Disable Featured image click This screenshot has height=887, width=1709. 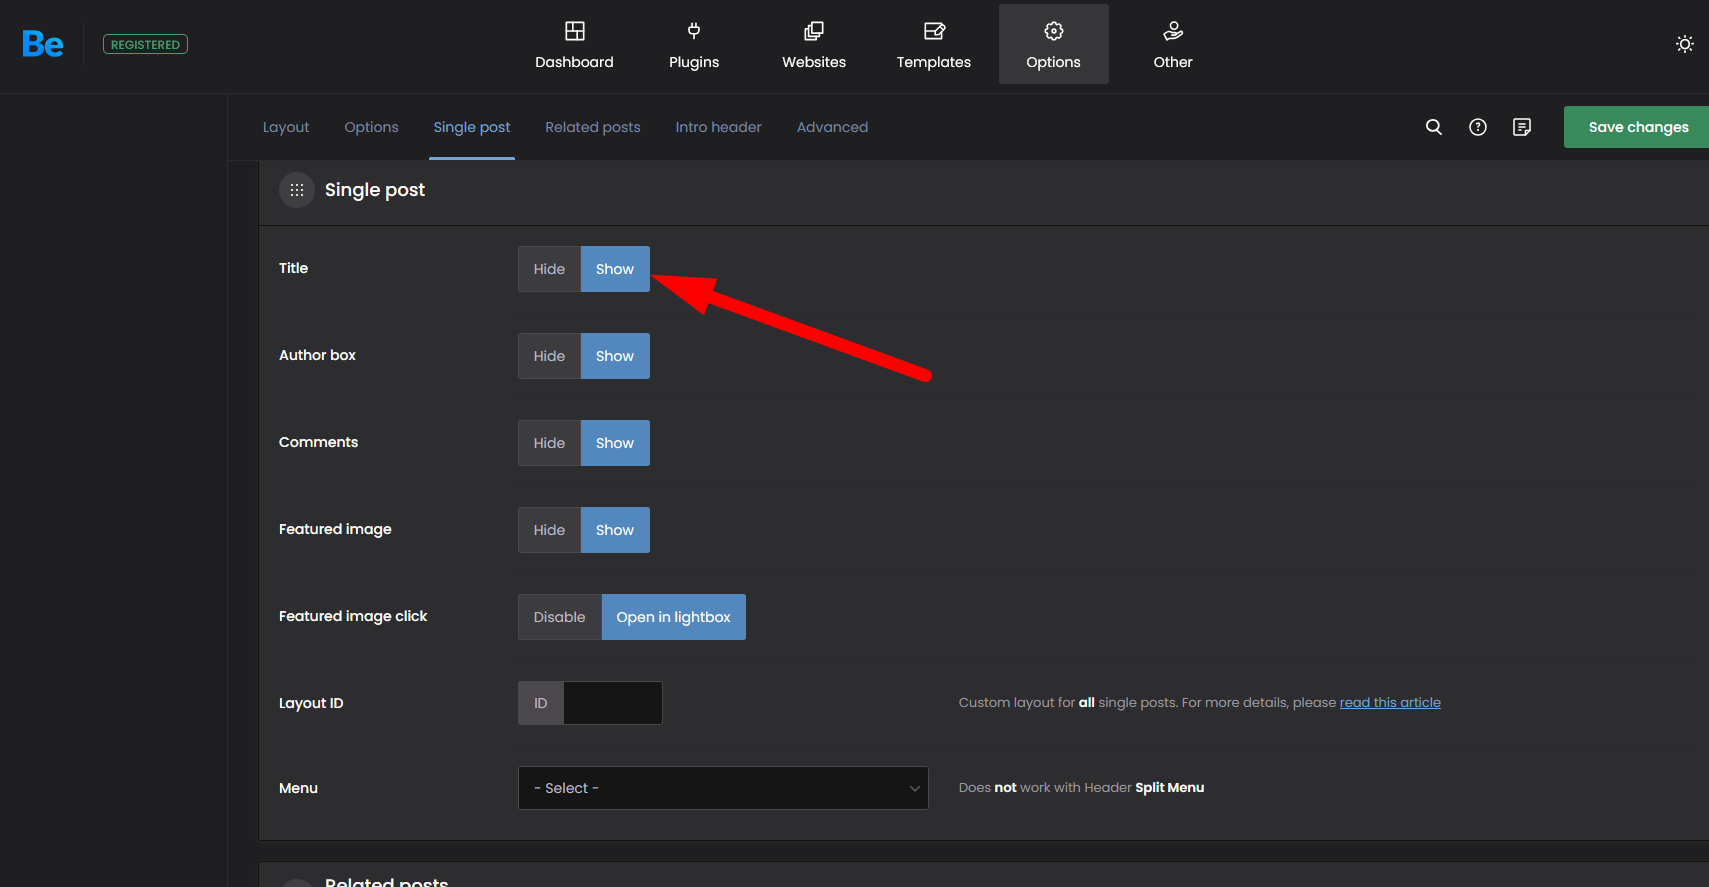[559, 617]
